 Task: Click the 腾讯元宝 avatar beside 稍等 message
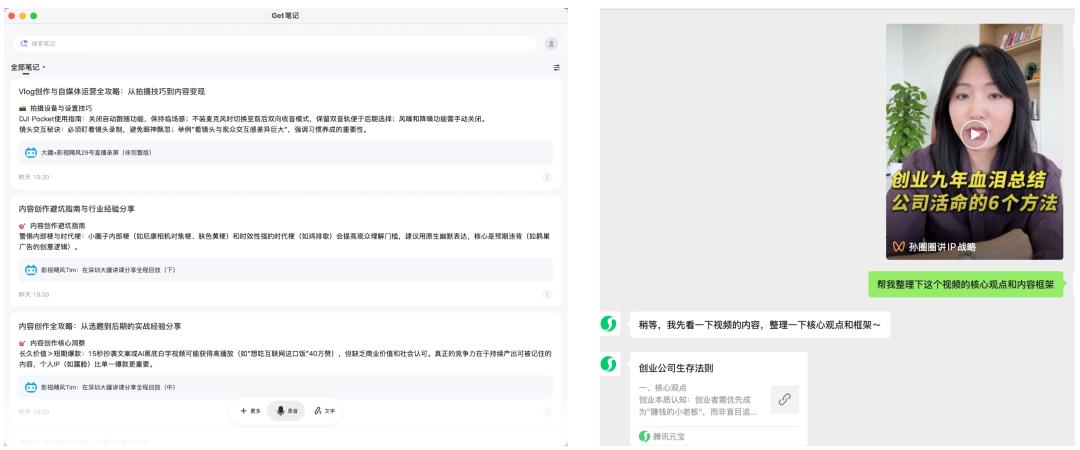tap(607, 324)
